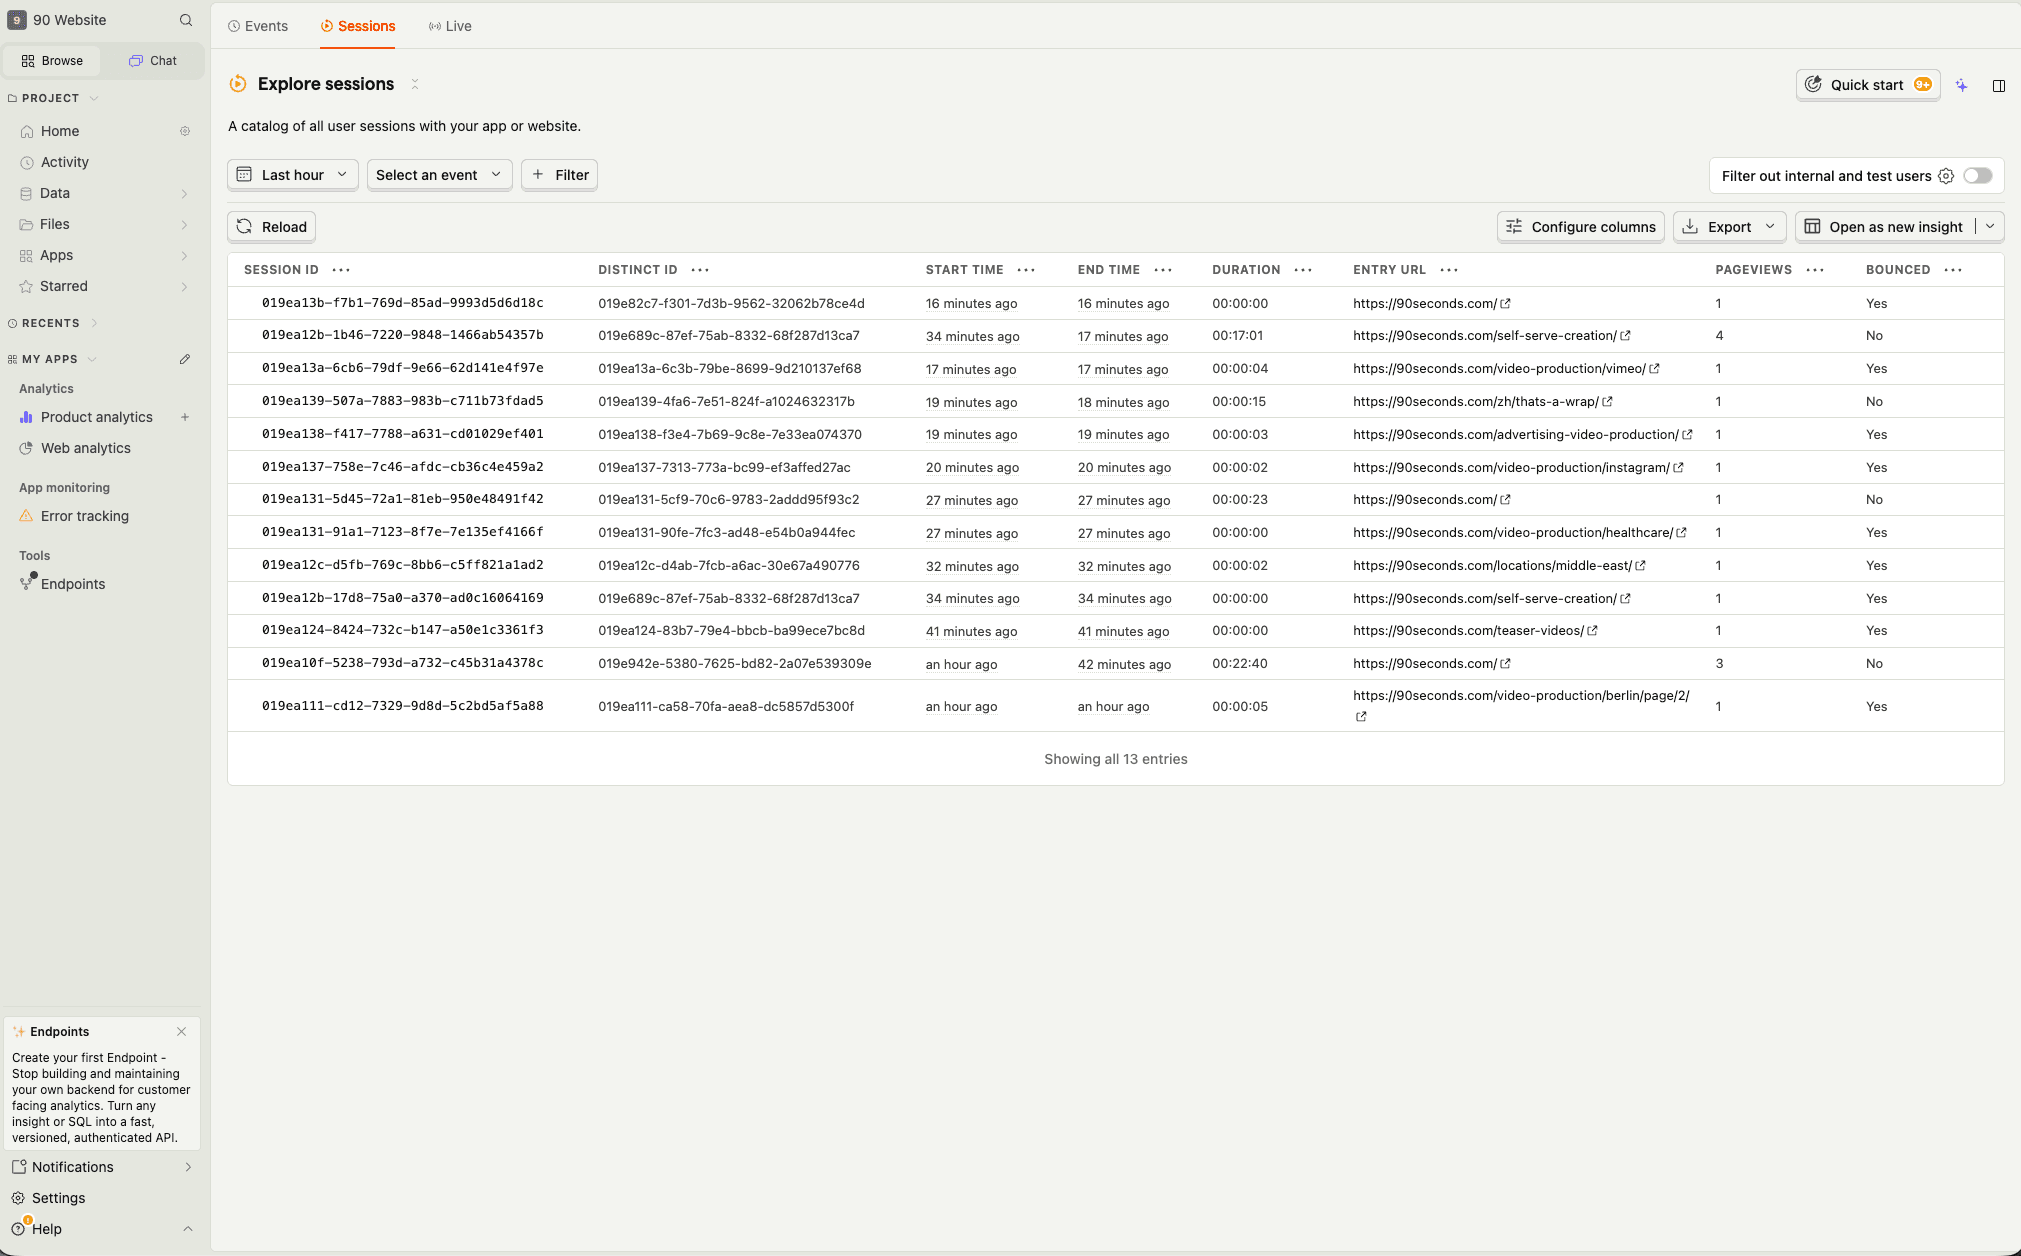Open the Bounced column options menu
Image resolution: width=2021 pixels, height=1256 pixels.
1953,270
